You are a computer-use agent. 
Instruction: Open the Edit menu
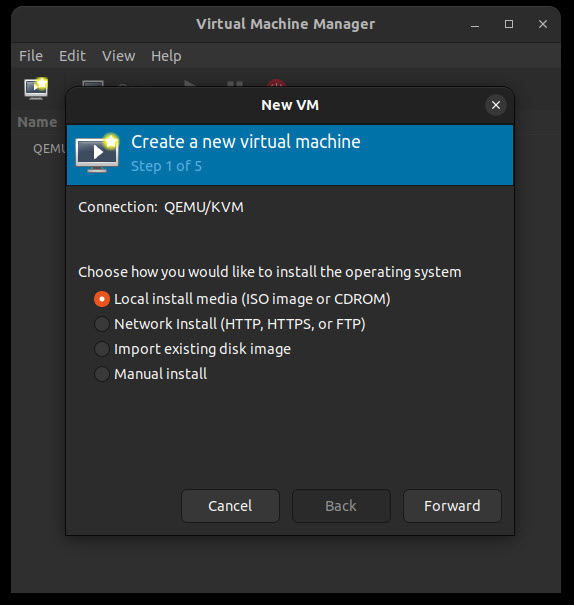click(72, 56)
